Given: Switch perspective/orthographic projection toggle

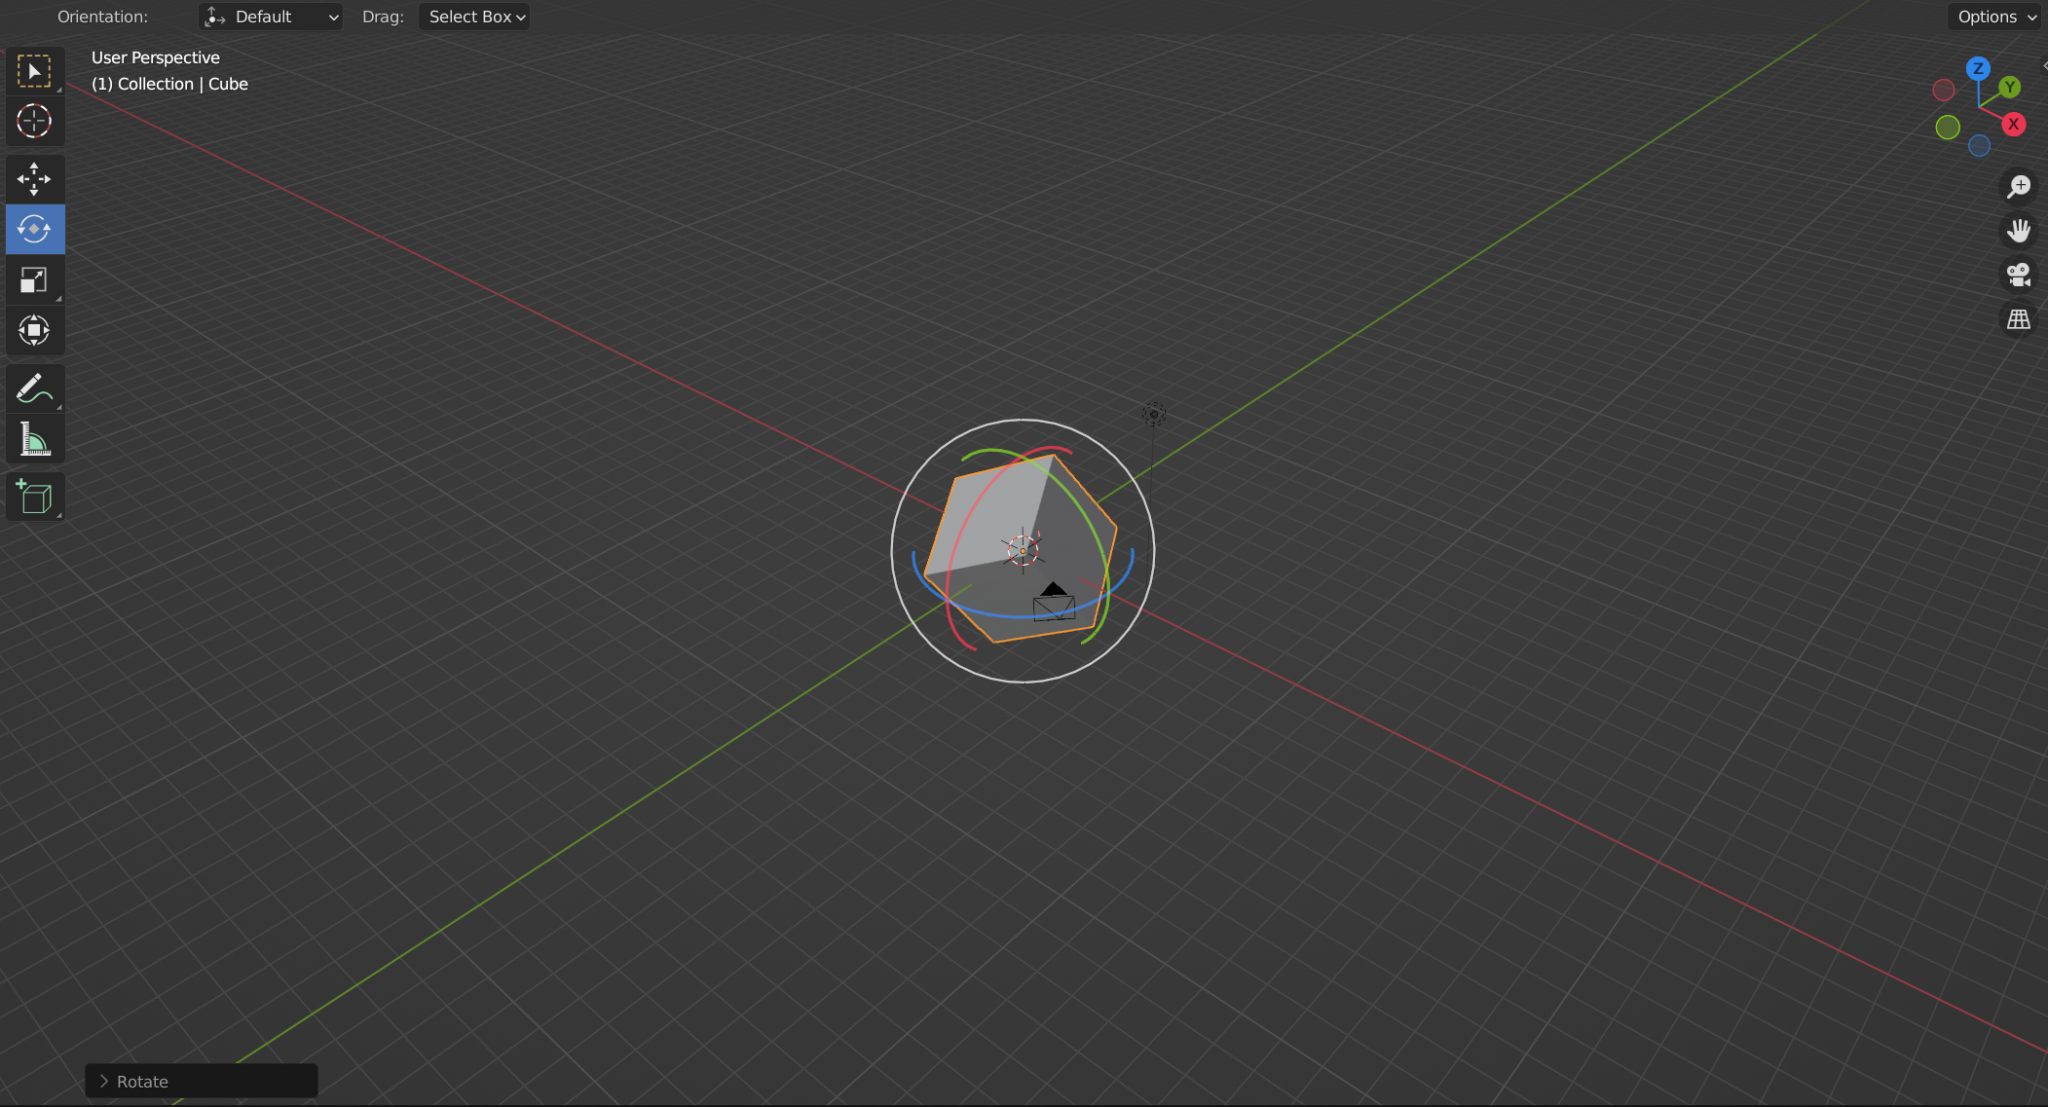Looking at the screenshot, I should coord(2019,320).
